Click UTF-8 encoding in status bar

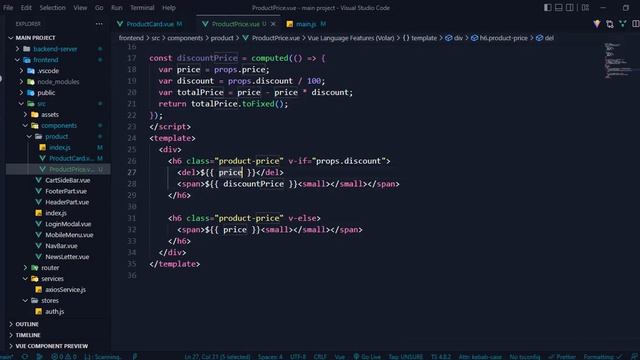tap(298, 356)
